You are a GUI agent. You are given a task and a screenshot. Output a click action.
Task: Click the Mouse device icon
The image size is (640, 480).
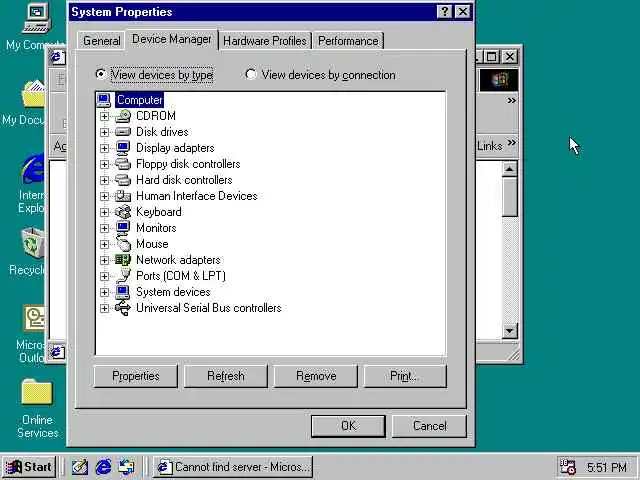tap(123, 244)
